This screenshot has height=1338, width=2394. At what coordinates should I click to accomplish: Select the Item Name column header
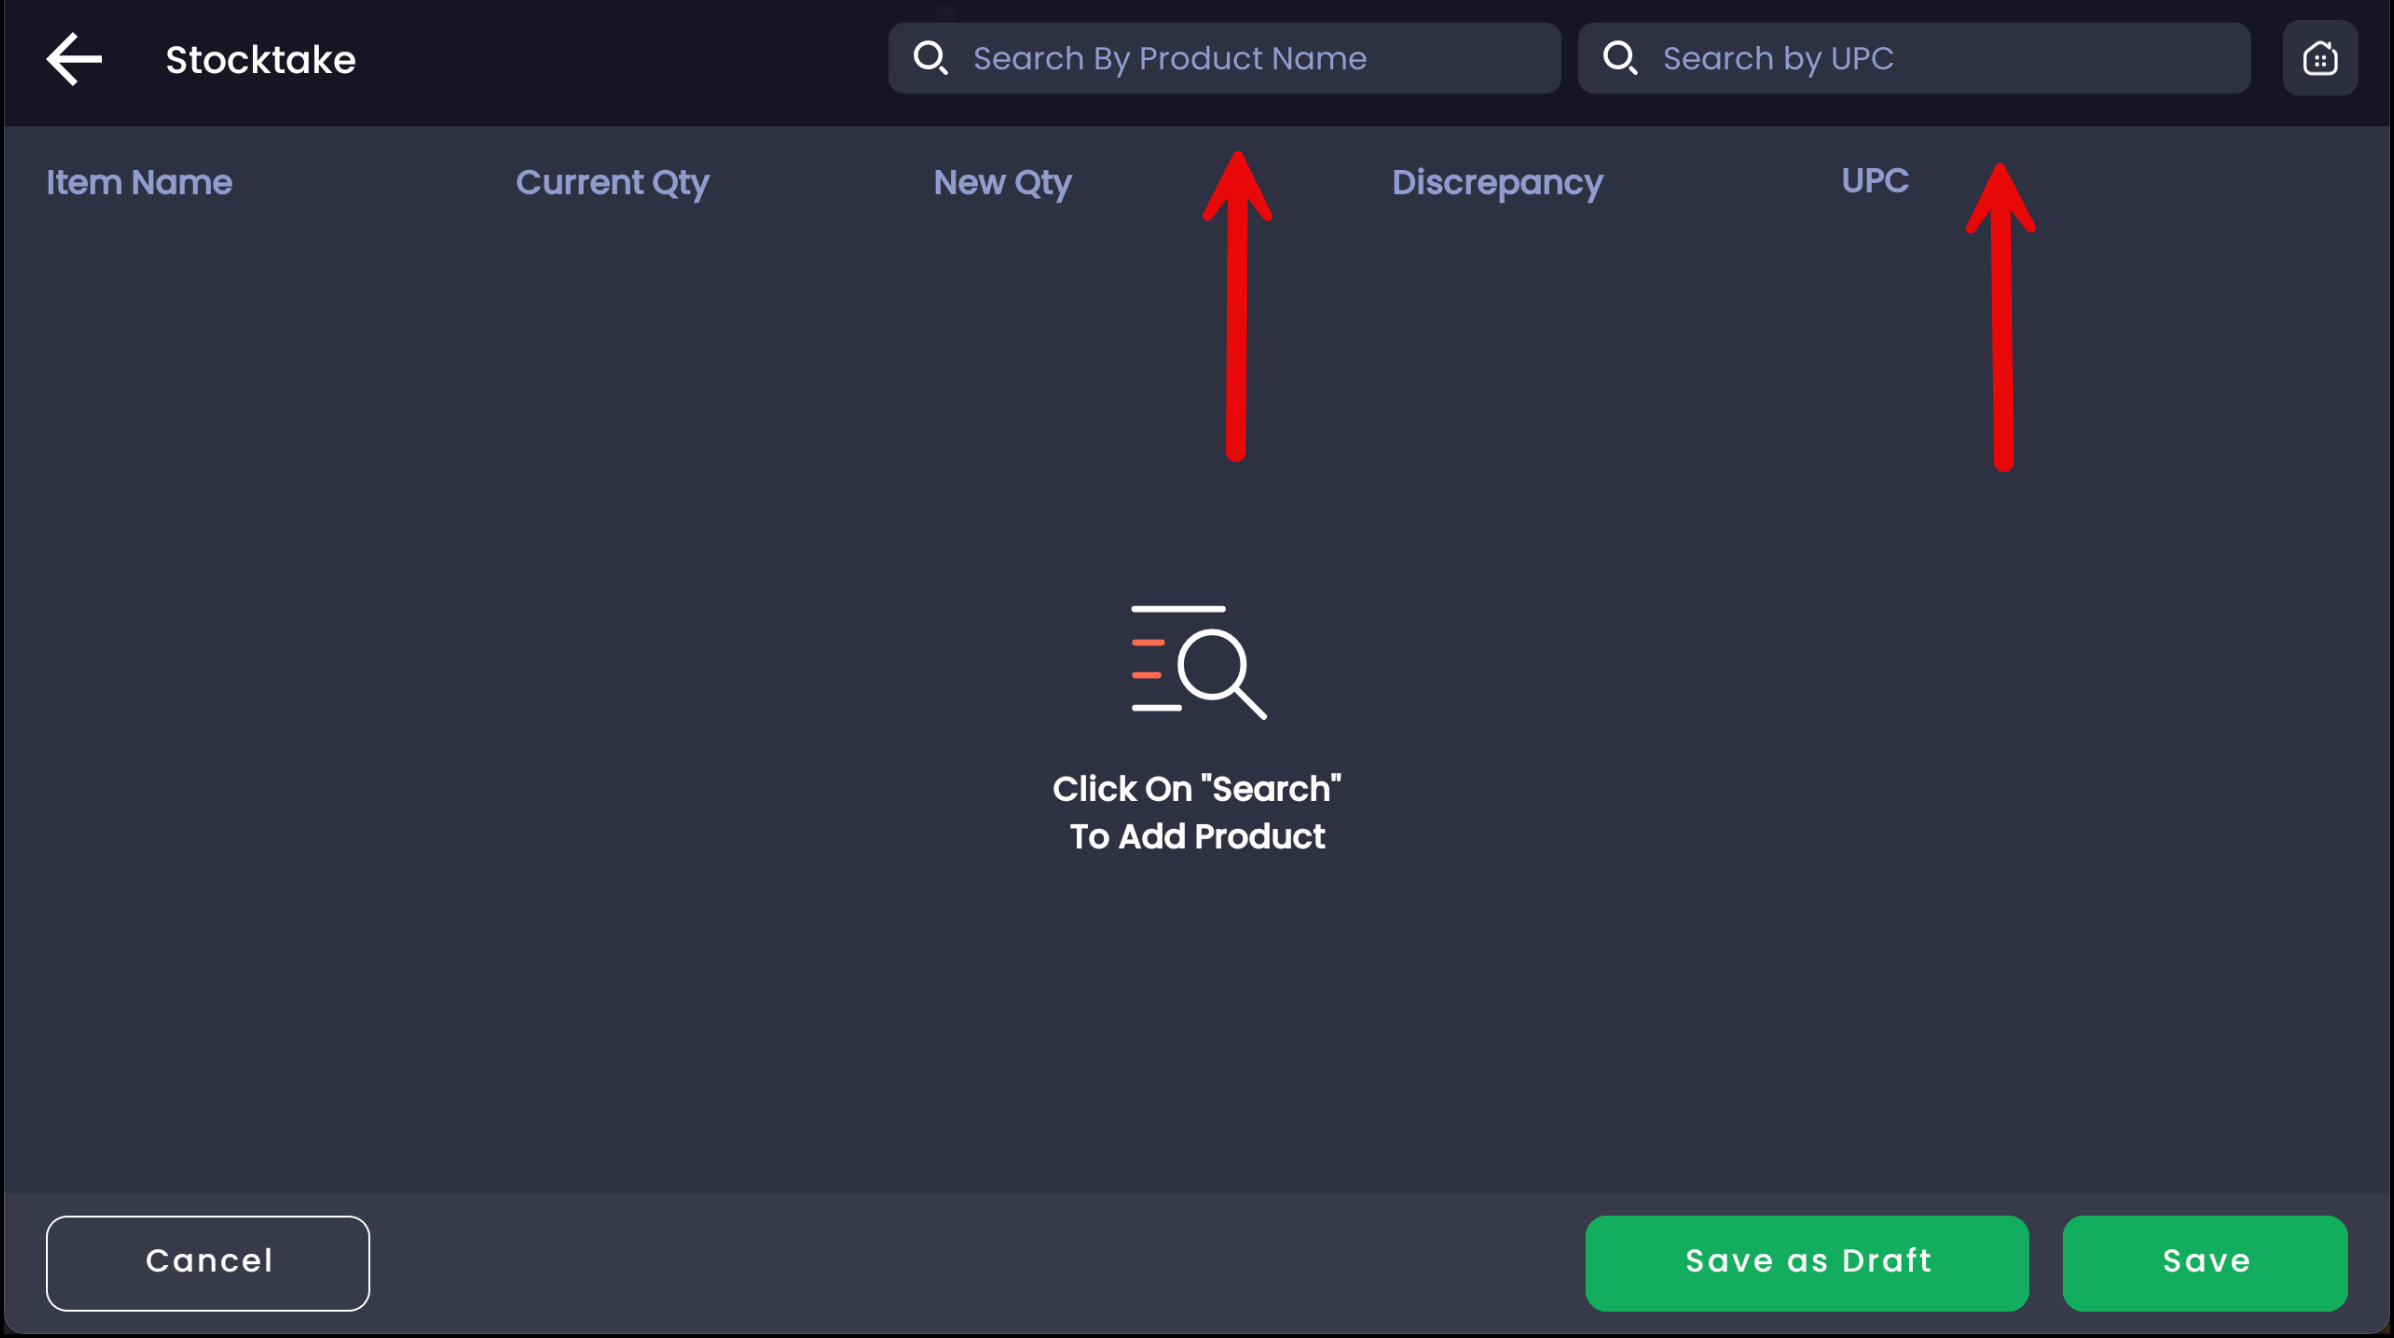tap(139, 182)
